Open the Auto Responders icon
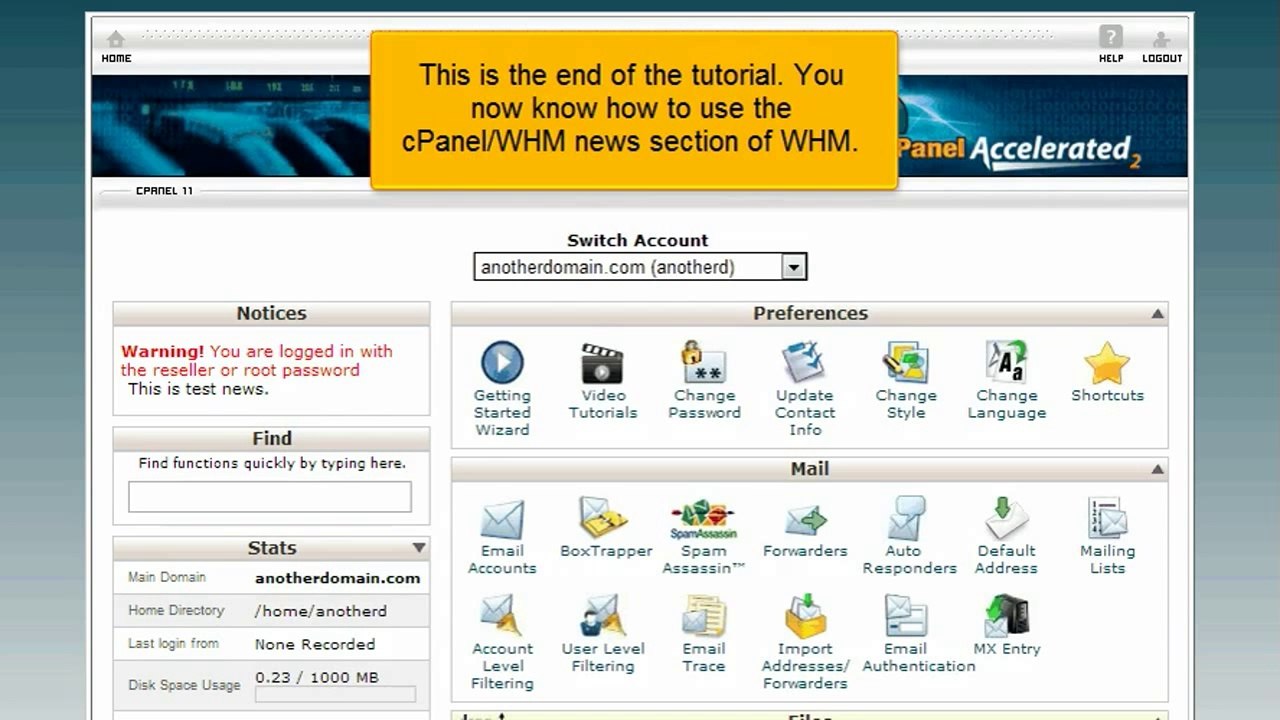This screenshot has width=1280, height=720. [906, 519]
